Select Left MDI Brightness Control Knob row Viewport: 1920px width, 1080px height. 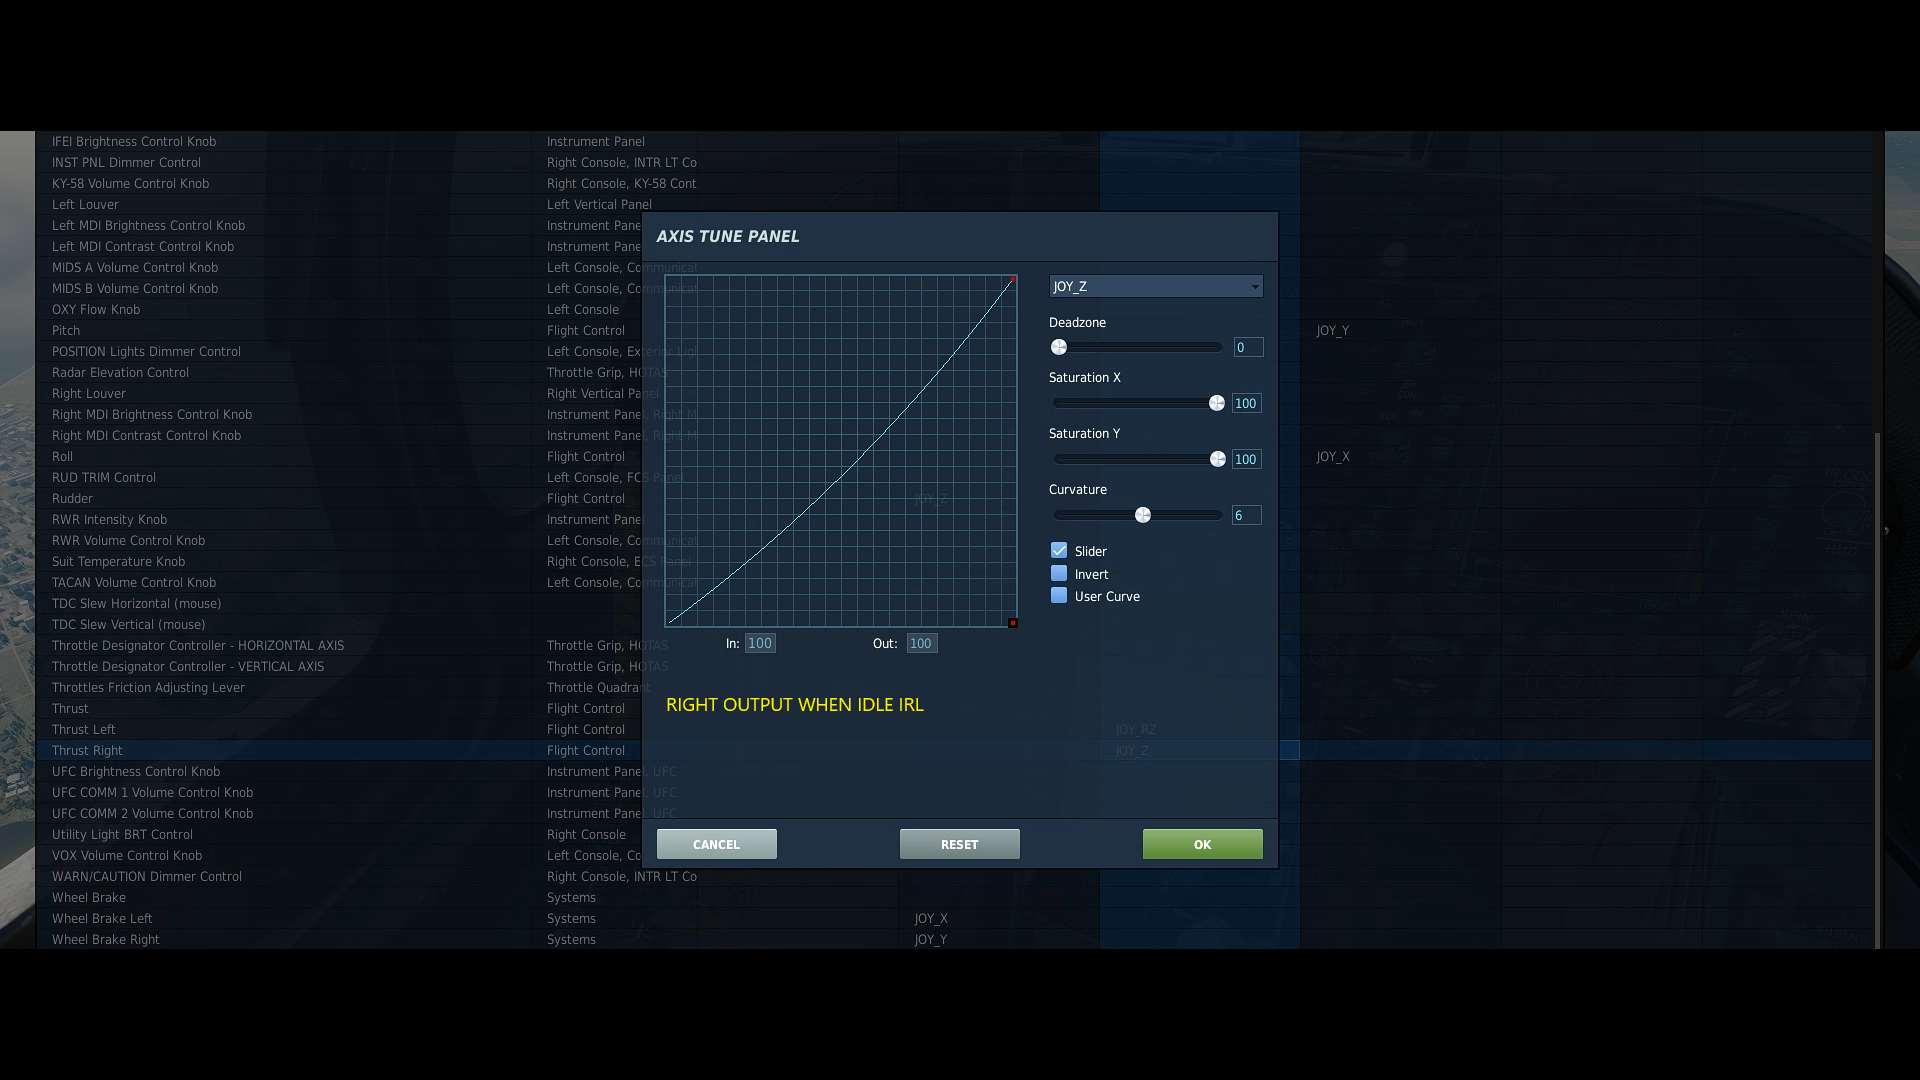pyautogui.click(x=954, y=225)
